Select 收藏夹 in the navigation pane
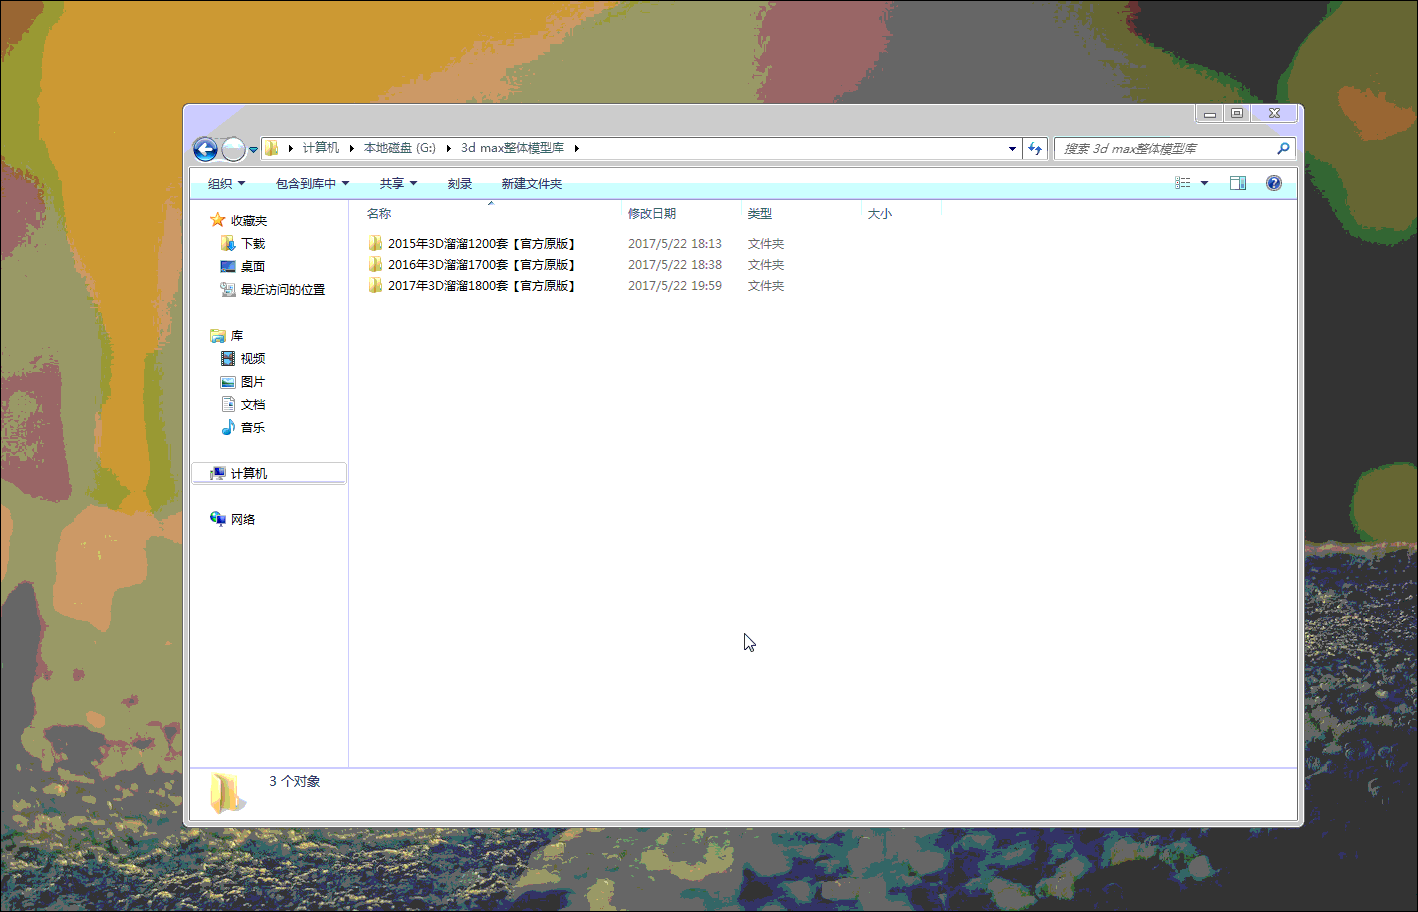1418x912 pixels. [249, 221]
